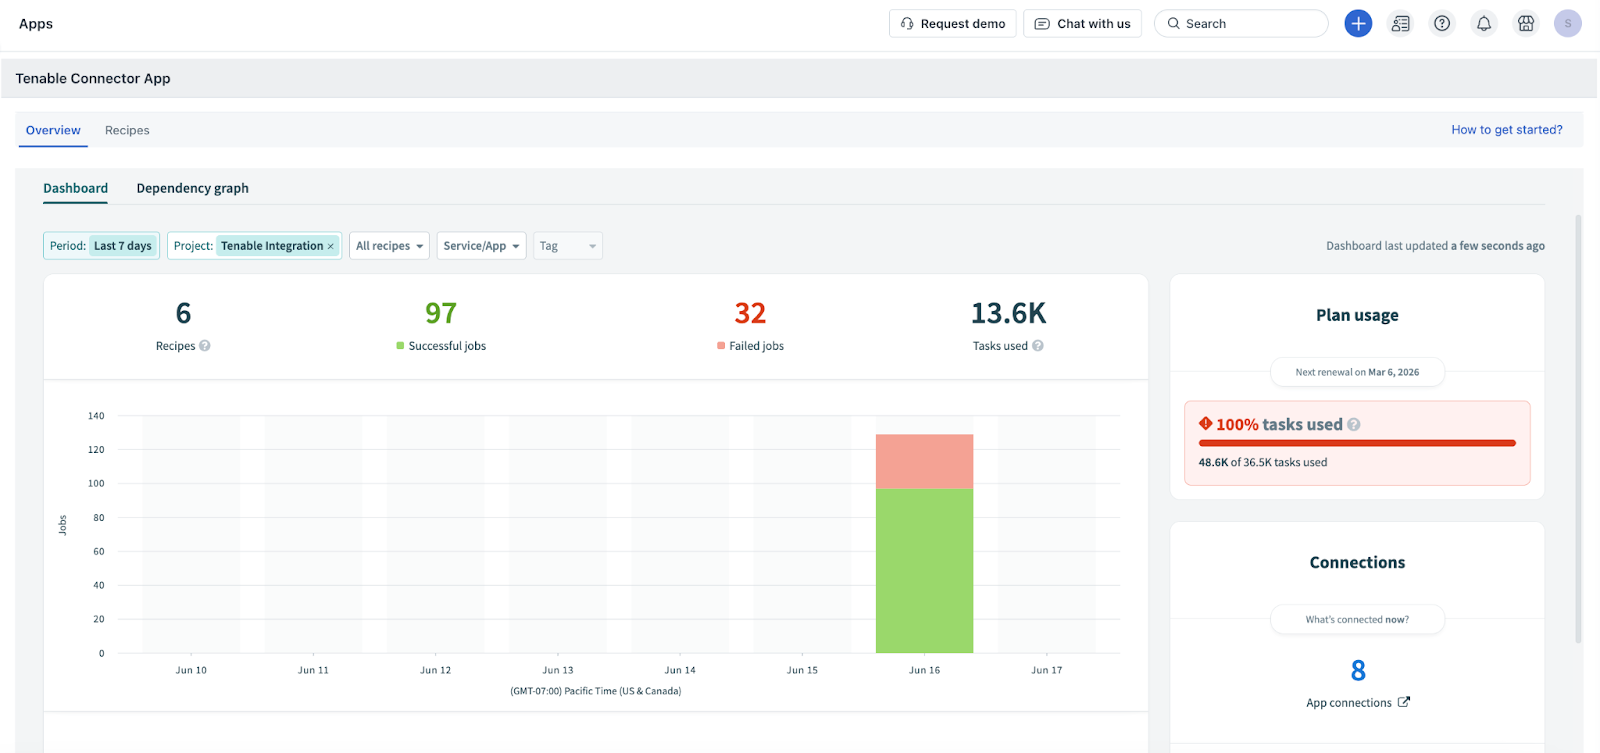The width and height of the screenshot is (1600, 753).
Task: Click the App connections external link icon
Action: click(1404, 702)
